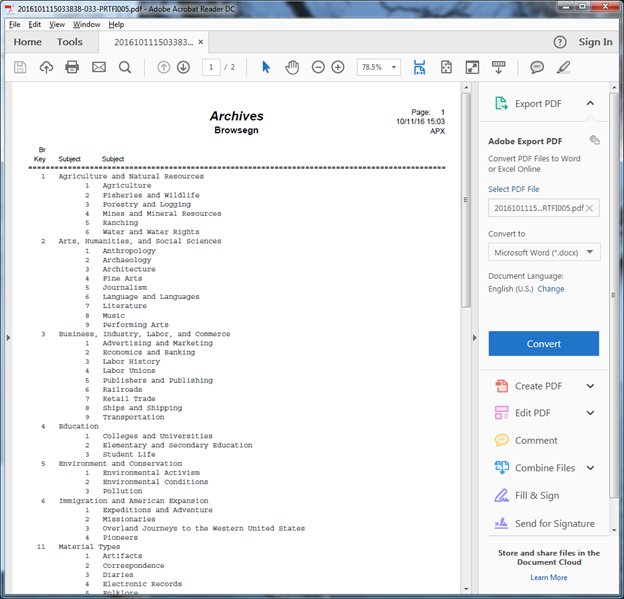Follow the Learn More link

pyautogui.click(x=548, y=577)
